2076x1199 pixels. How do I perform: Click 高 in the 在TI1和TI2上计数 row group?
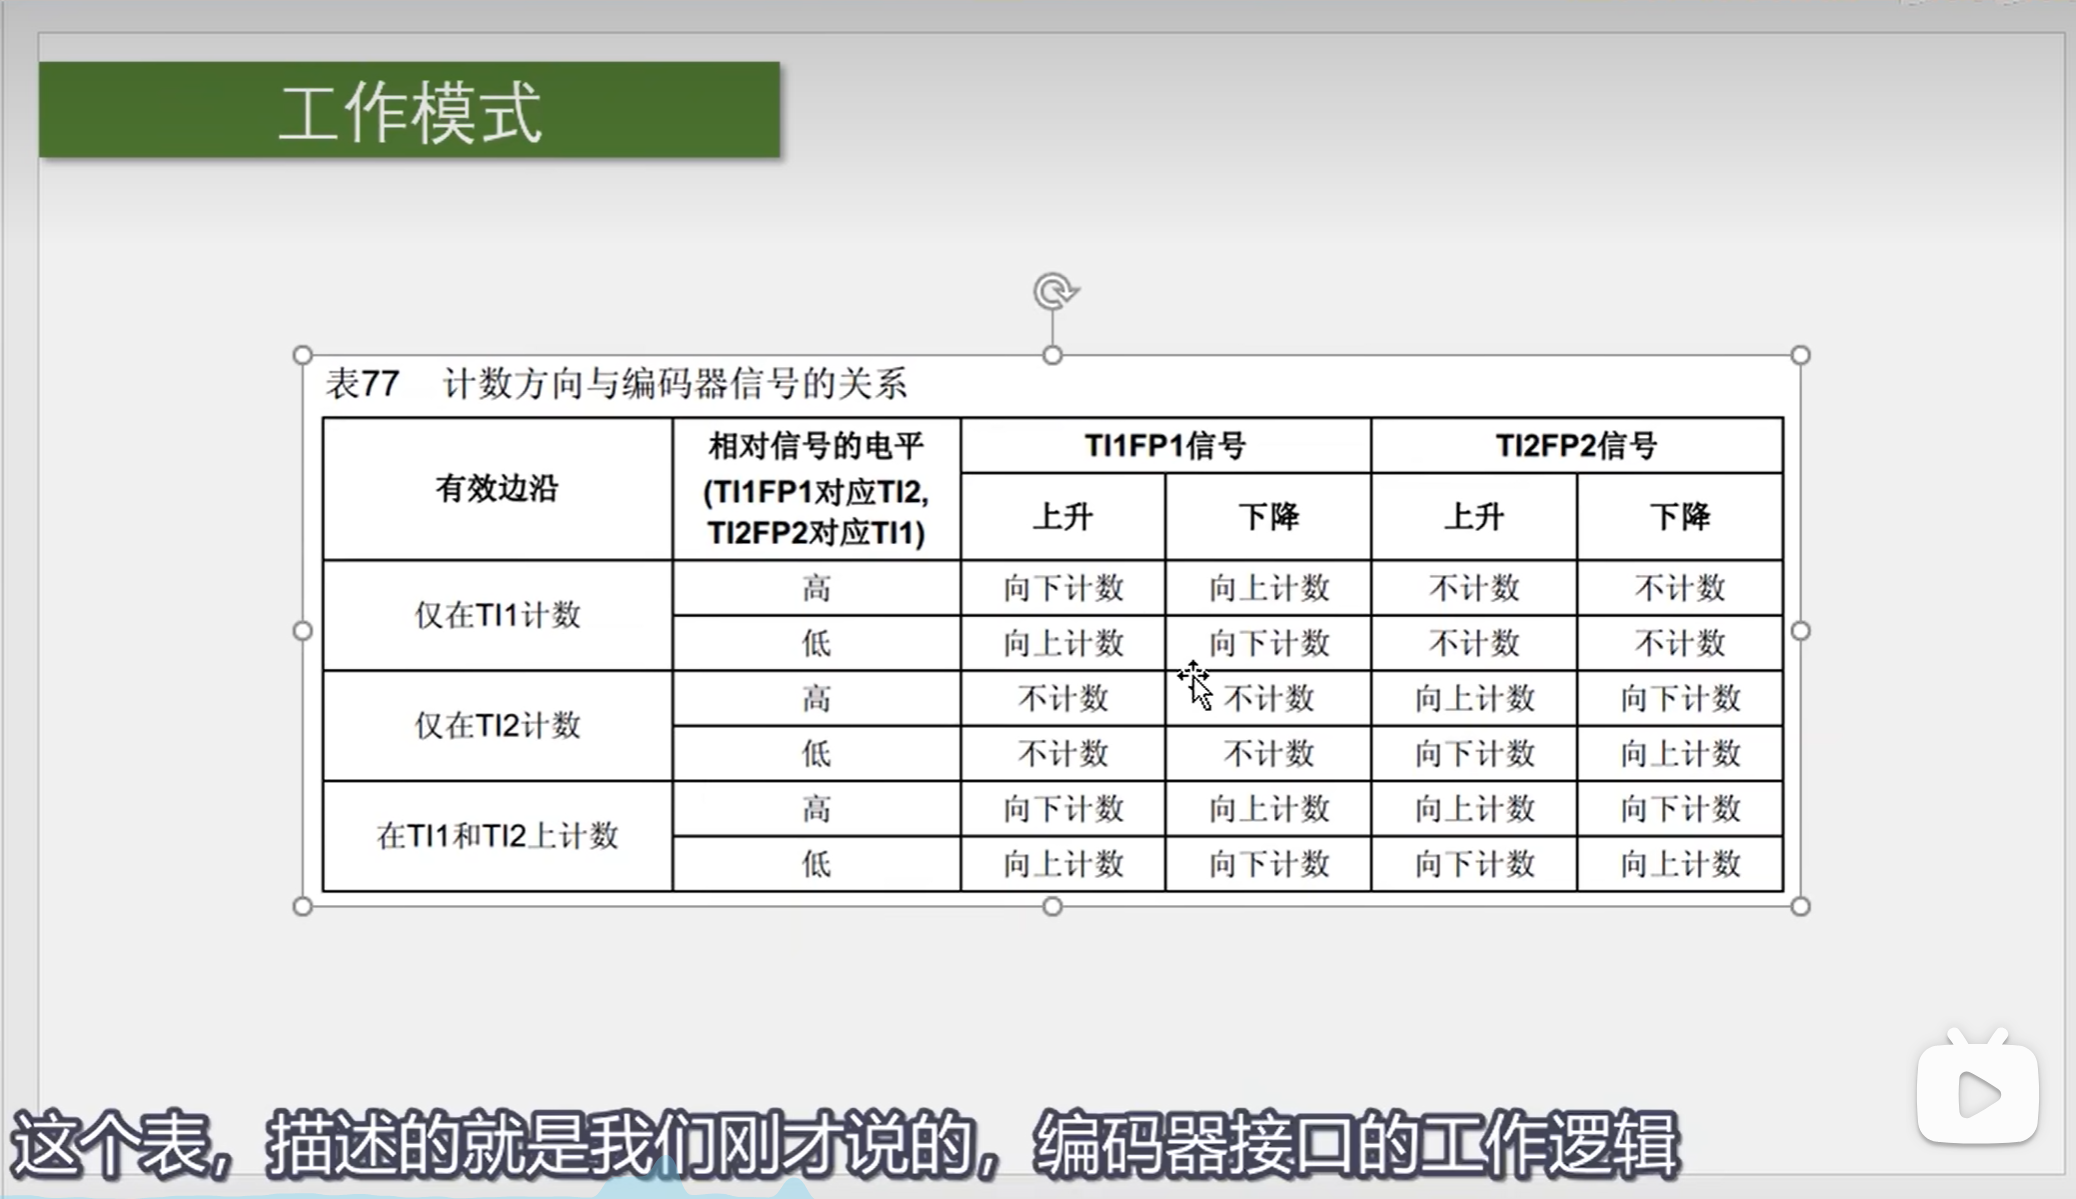click(x=816, y=808)
